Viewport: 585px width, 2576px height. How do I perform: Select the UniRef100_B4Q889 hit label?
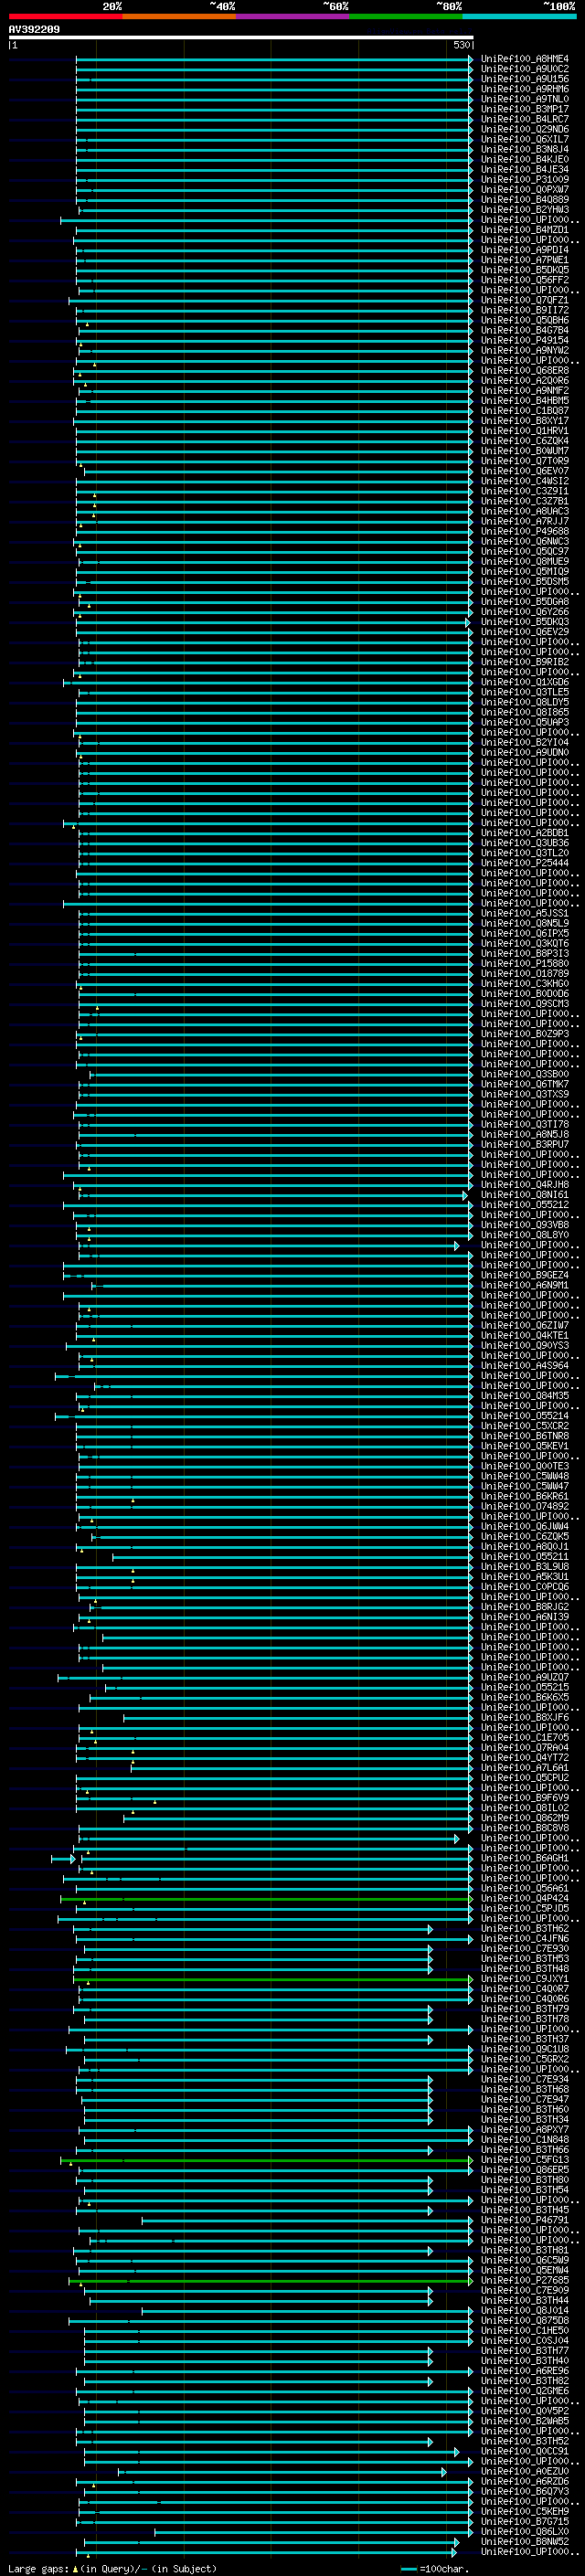(524, 199)
